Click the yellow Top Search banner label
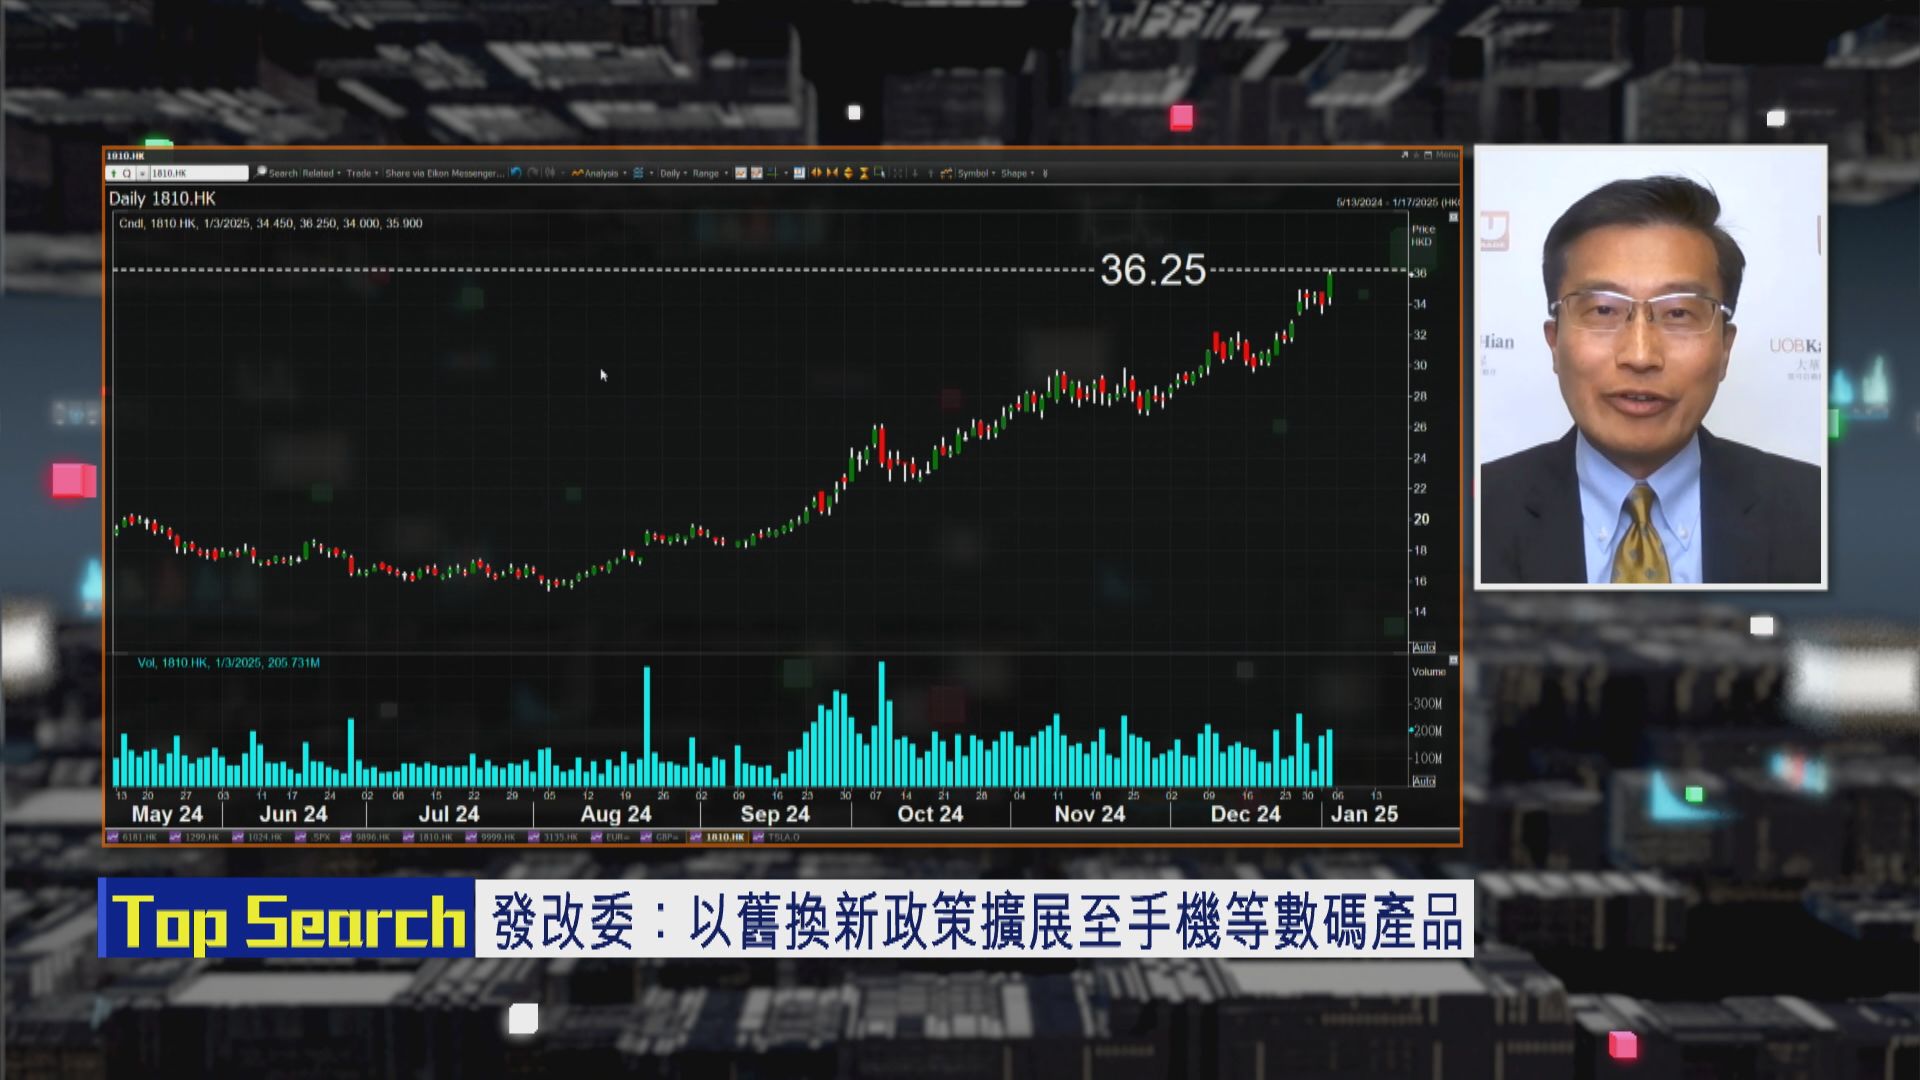 tap(288, 919)
